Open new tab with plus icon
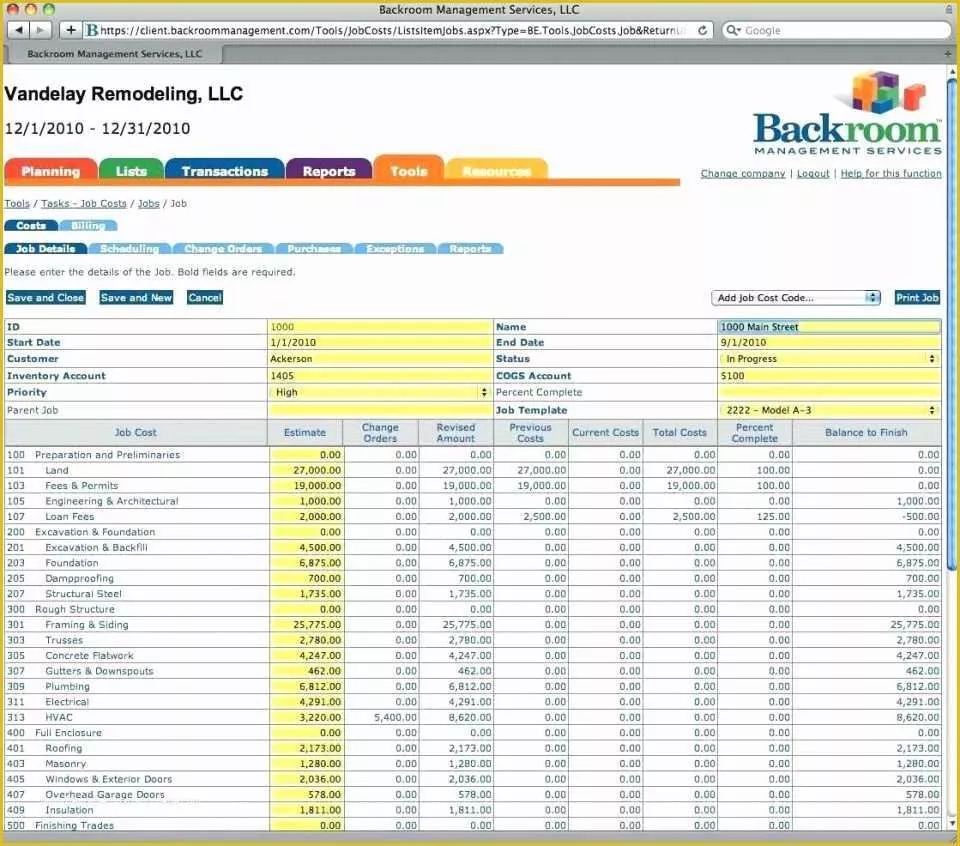960x846 pixels. pos(948,54)
